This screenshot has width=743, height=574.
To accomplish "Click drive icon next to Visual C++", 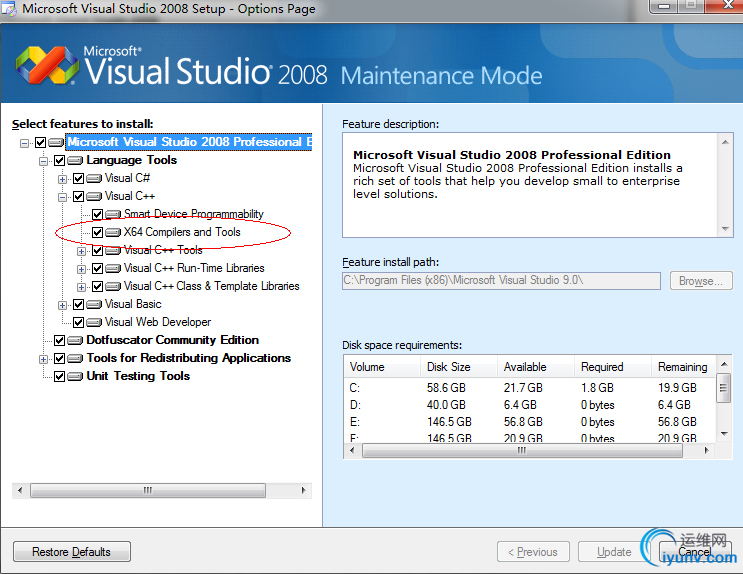I will point(94,196).
